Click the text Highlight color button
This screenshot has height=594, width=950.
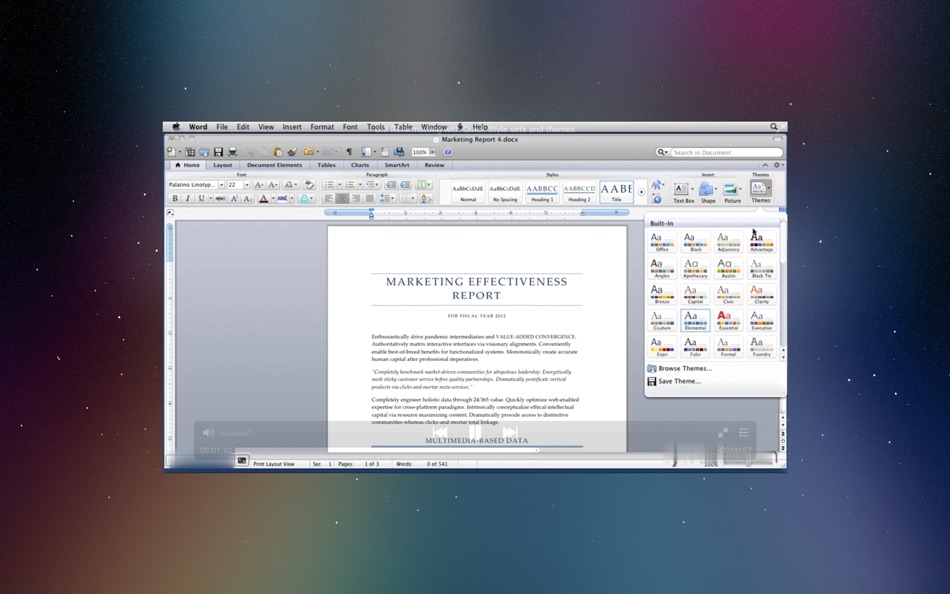point(282,198)
